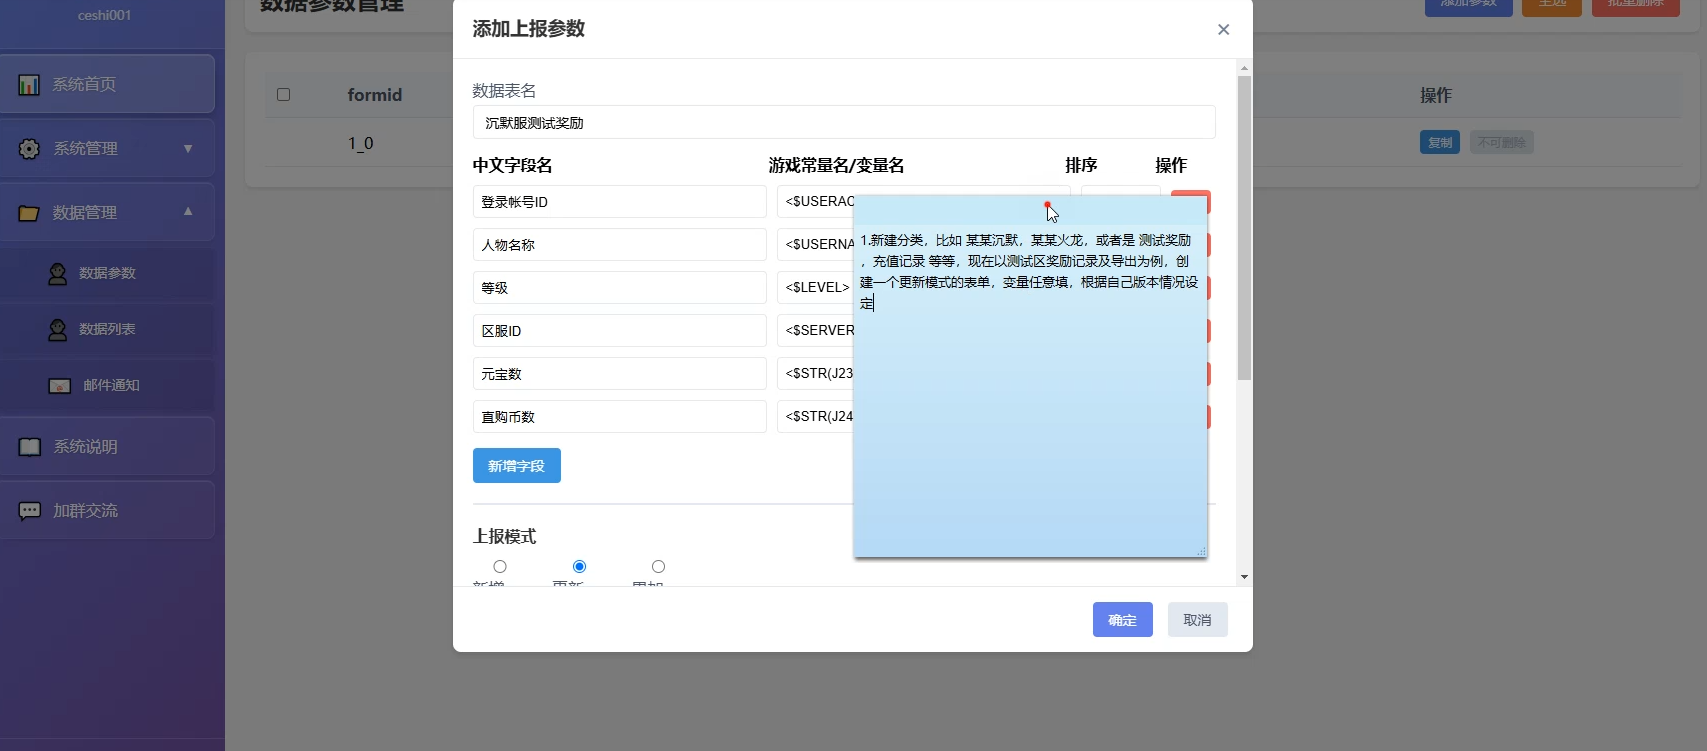Screen dimensions: 1707x751
Task: Go to the 数据参数 submenu page
Action: [107, 273]
